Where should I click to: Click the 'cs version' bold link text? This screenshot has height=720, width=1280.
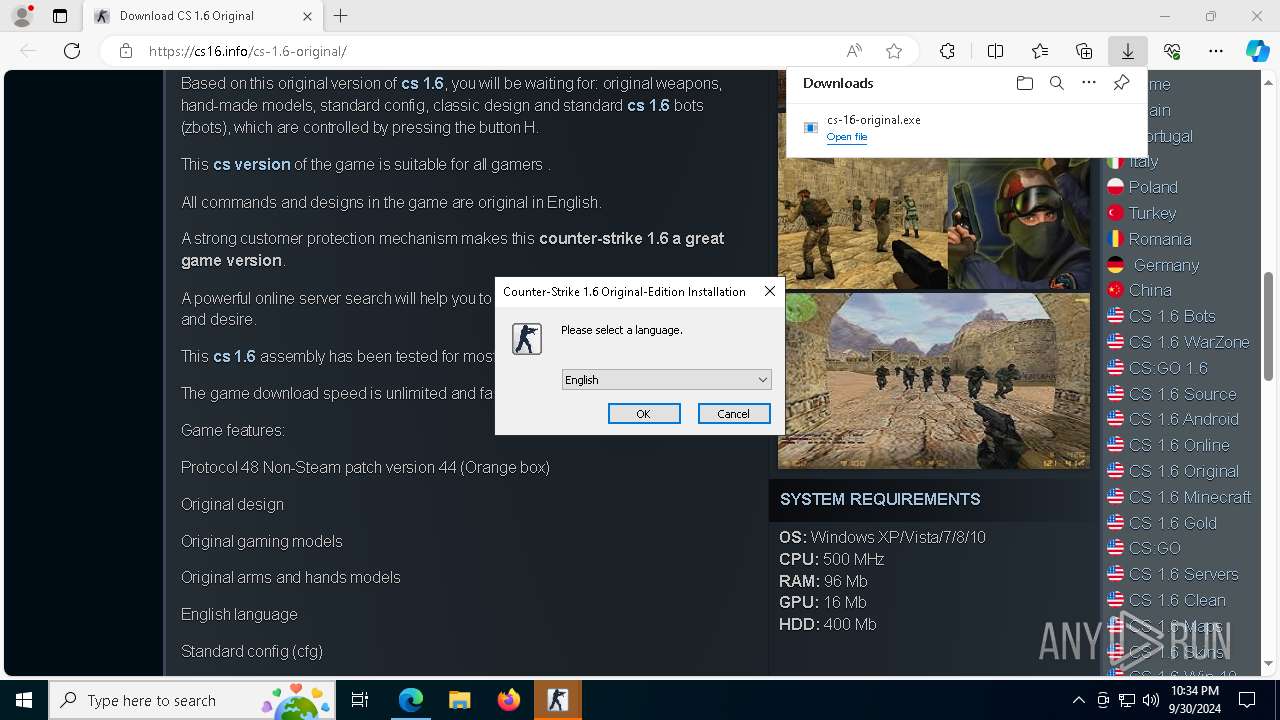(x=251, y=164)
